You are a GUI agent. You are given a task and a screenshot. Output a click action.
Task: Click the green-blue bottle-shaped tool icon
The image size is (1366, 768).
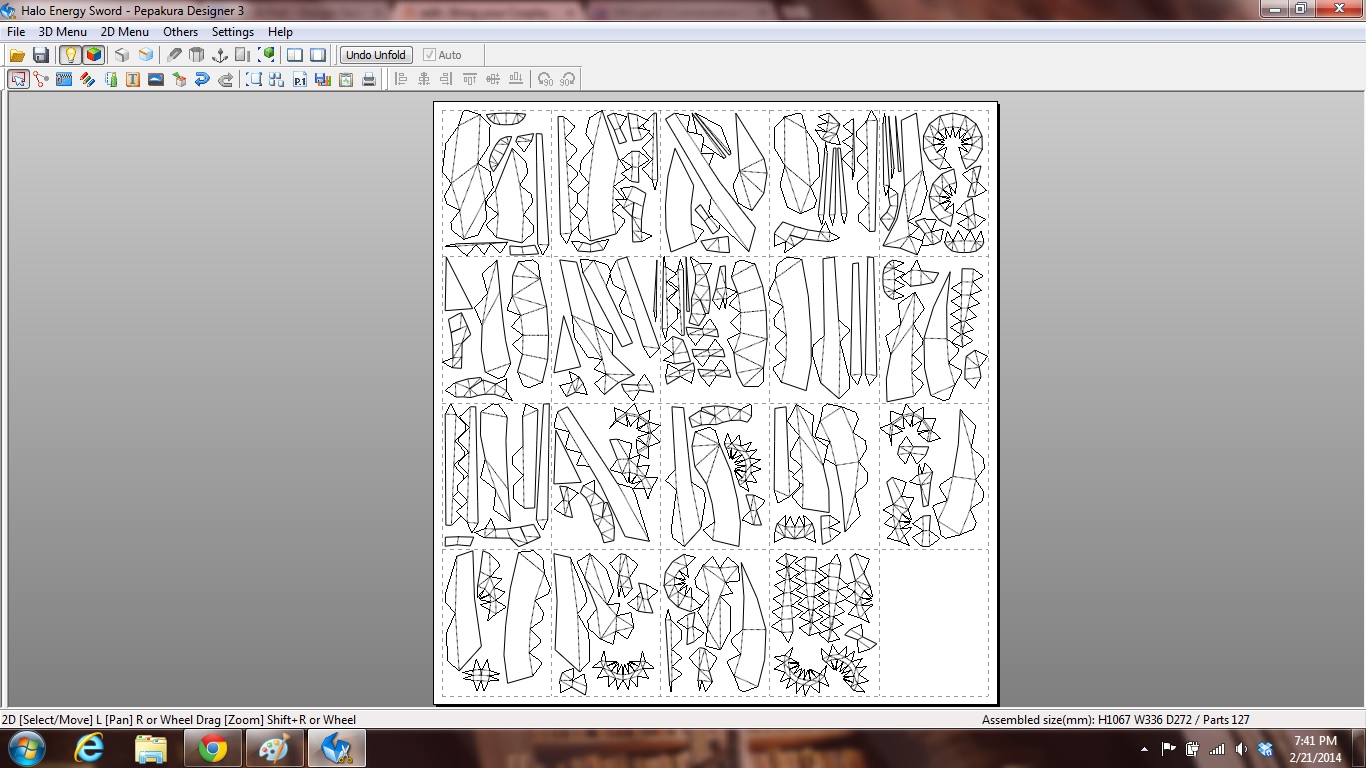110,80
